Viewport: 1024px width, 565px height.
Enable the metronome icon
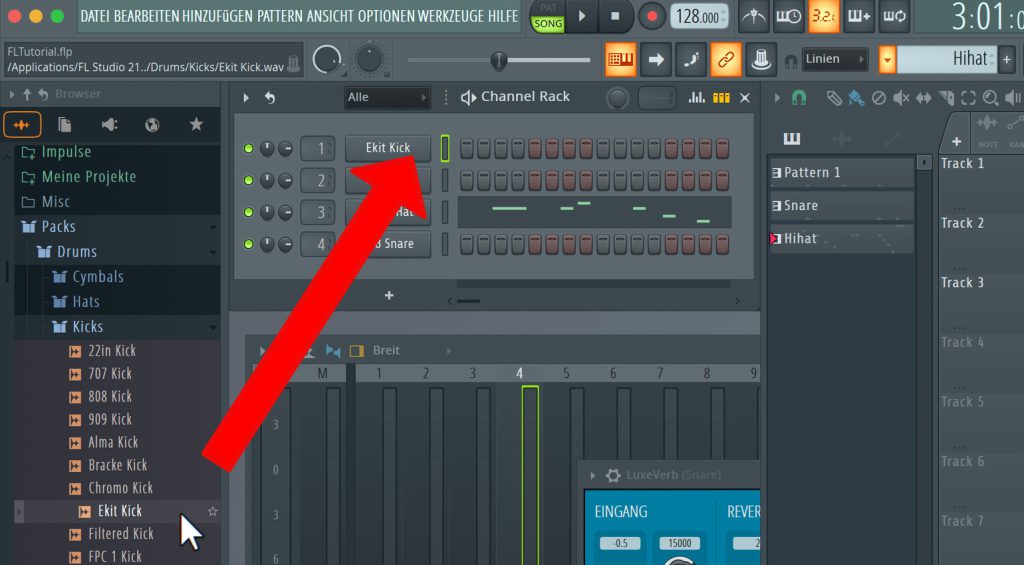[x=754, y=16]
